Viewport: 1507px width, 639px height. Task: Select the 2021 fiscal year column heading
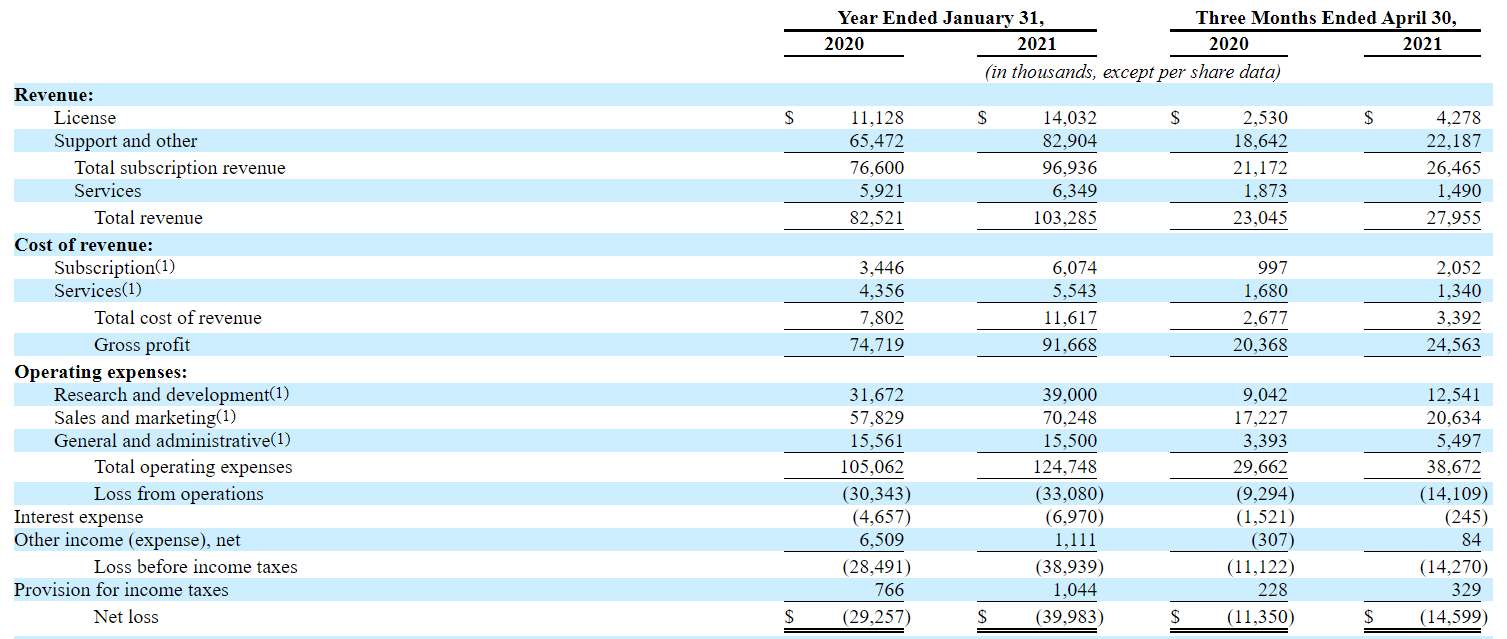click(x=1036, y=44)
